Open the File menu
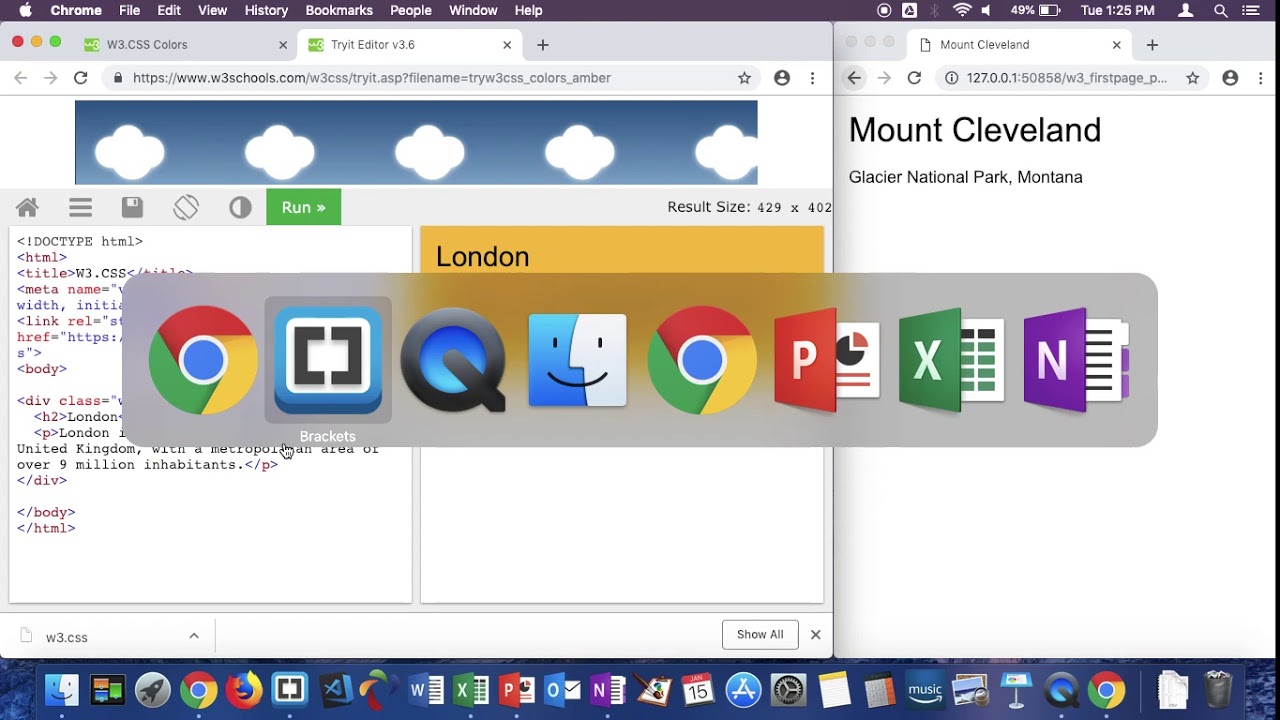Image resolution: width=1280 pixels, height=720 pixels. (129, 10)
